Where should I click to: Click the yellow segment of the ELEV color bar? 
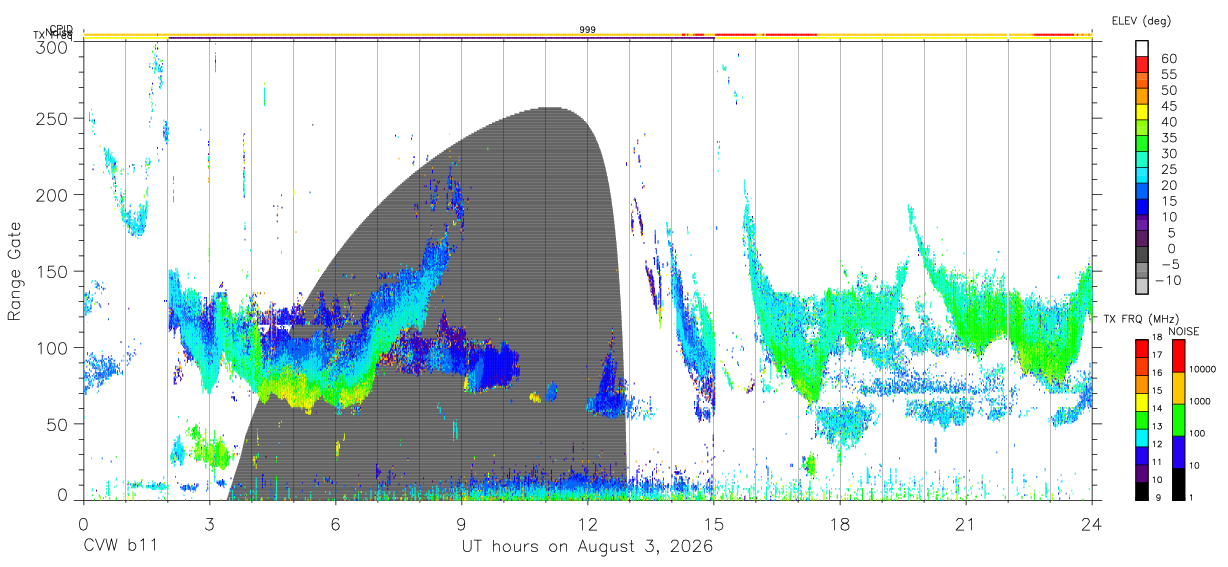coord(1143,113)
